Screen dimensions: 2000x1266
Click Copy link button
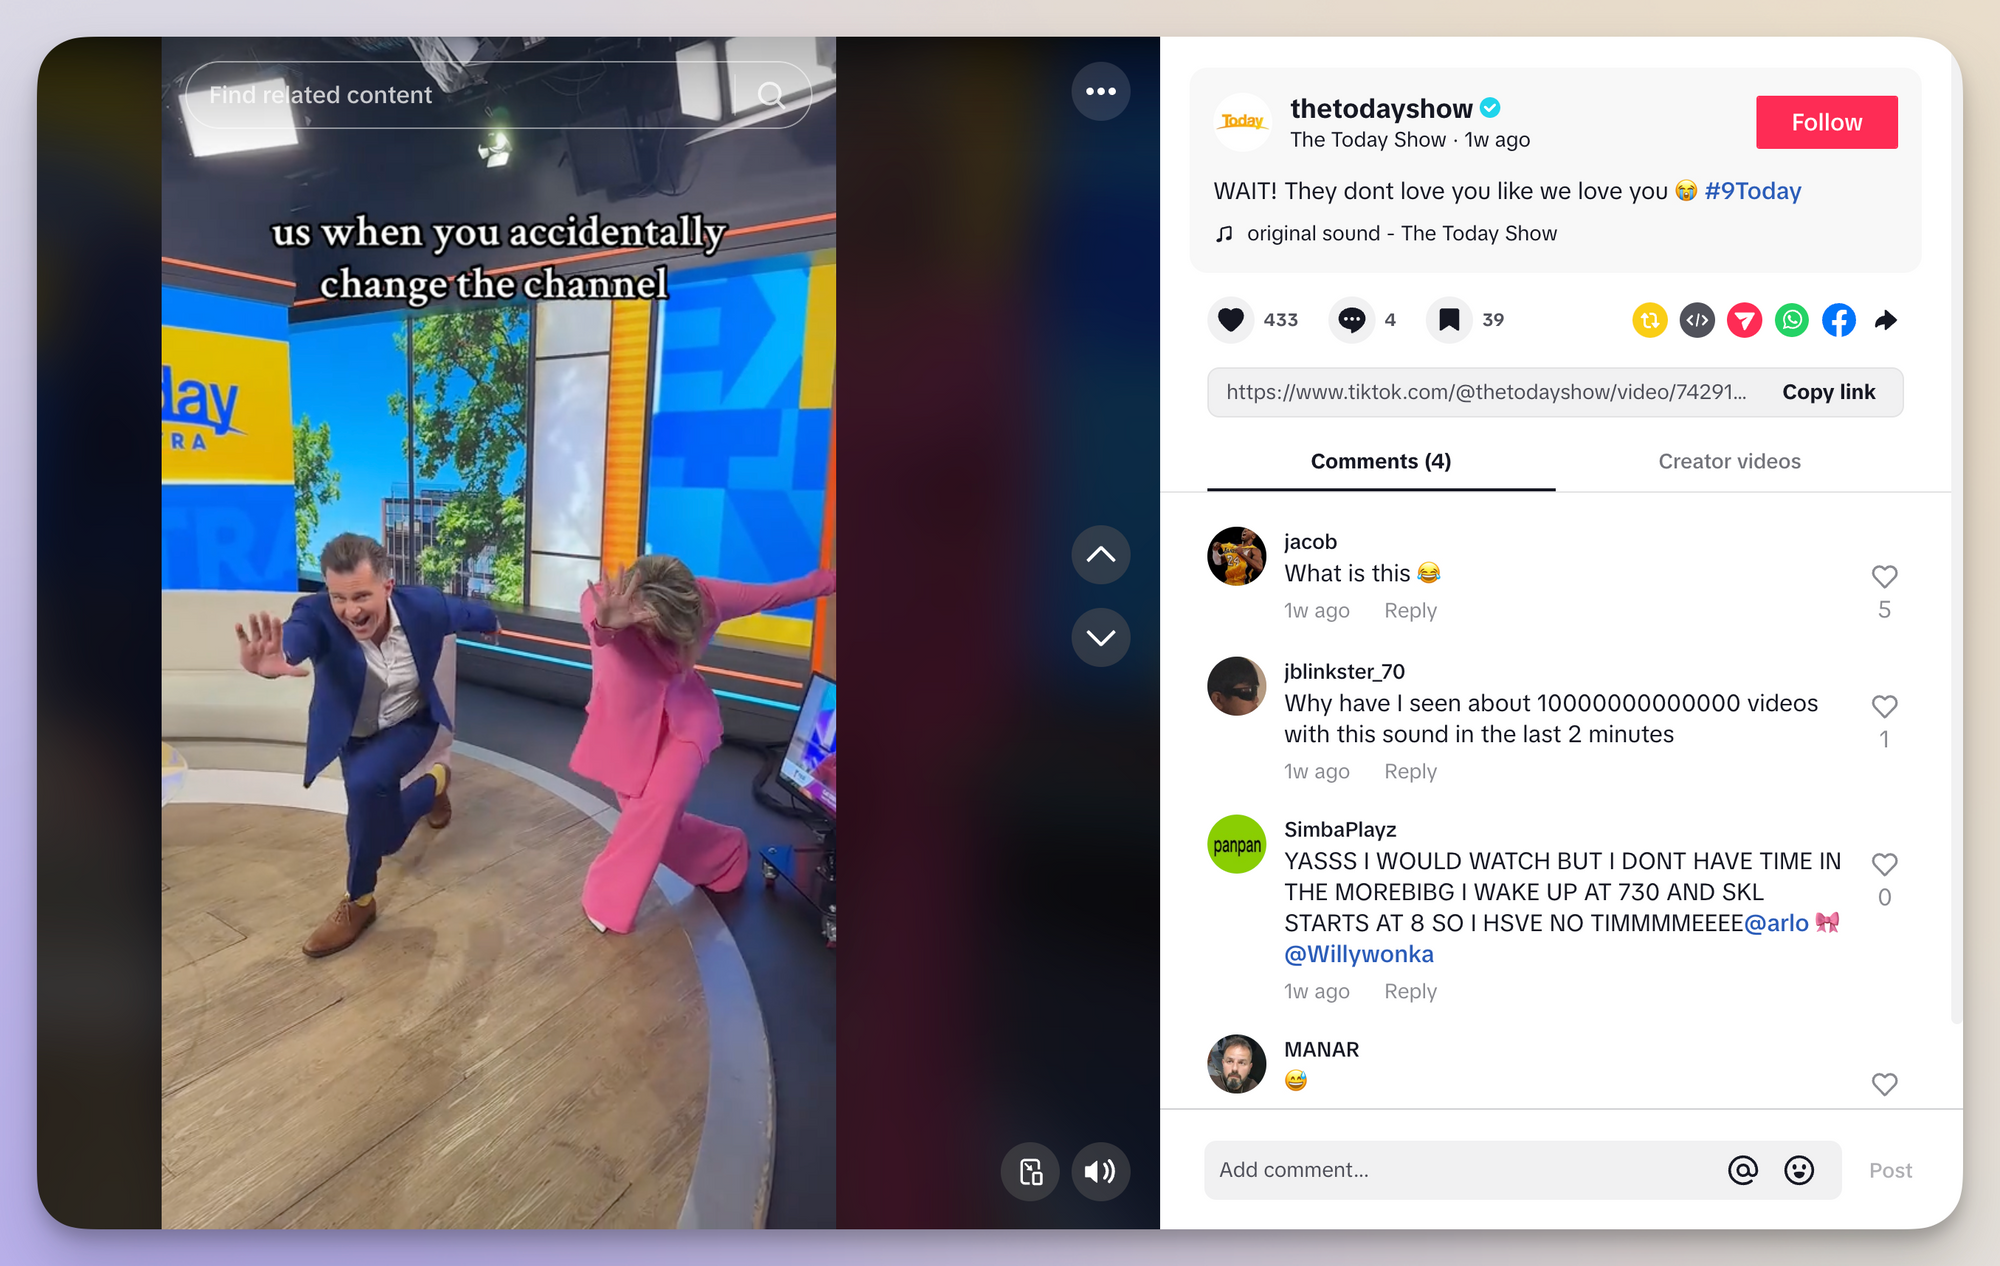(1829, 391)
